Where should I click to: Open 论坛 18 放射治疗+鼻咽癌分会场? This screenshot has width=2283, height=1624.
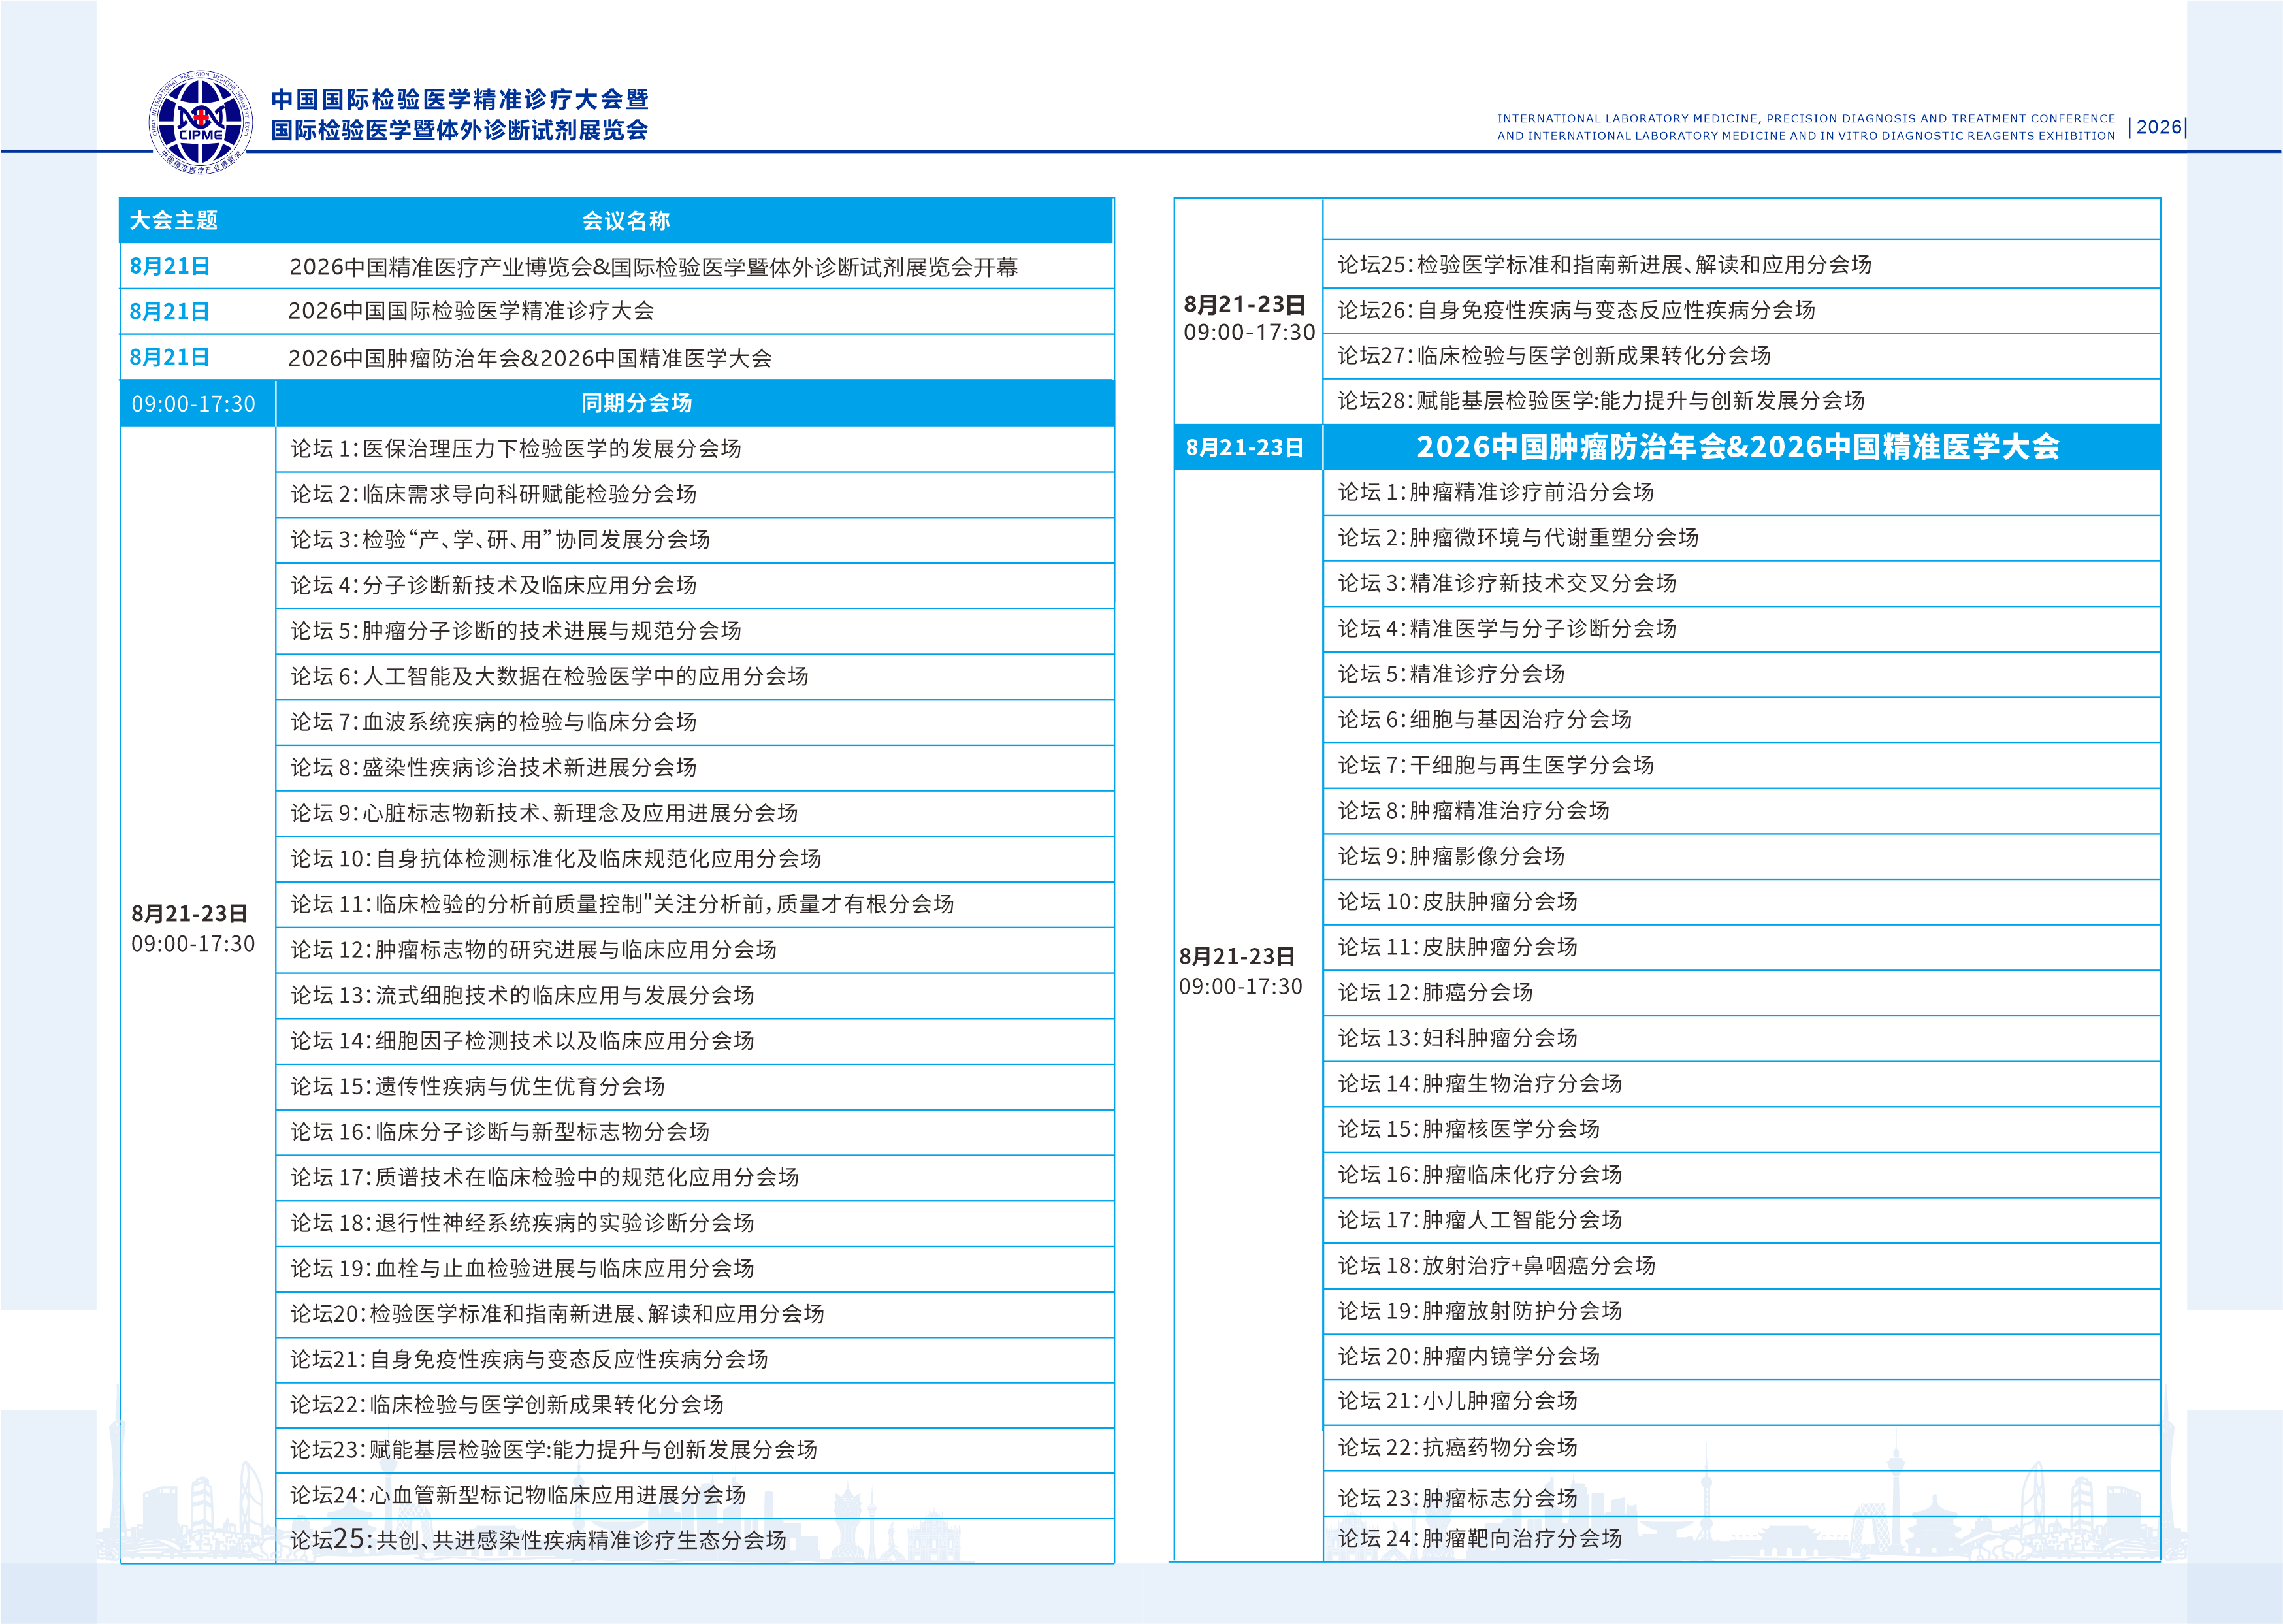point(1497,1266)
